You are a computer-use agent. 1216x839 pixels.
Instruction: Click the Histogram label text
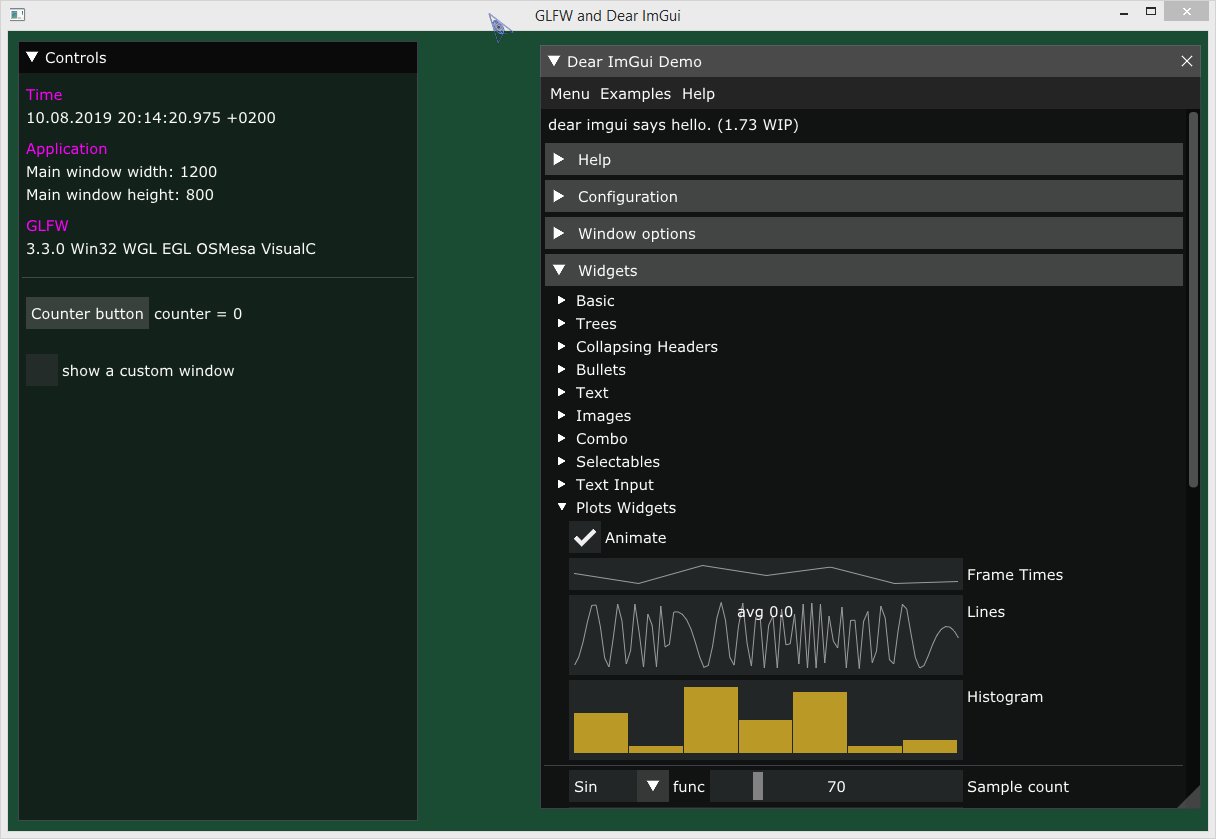[x=1005, y=696]
